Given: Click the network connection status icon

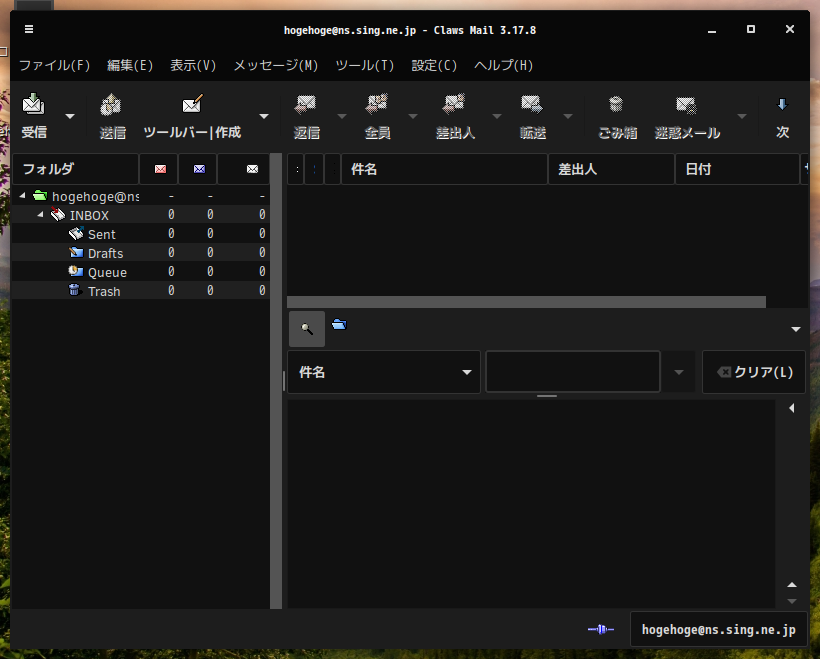Looking at the screenshot, I should point(601,629).
